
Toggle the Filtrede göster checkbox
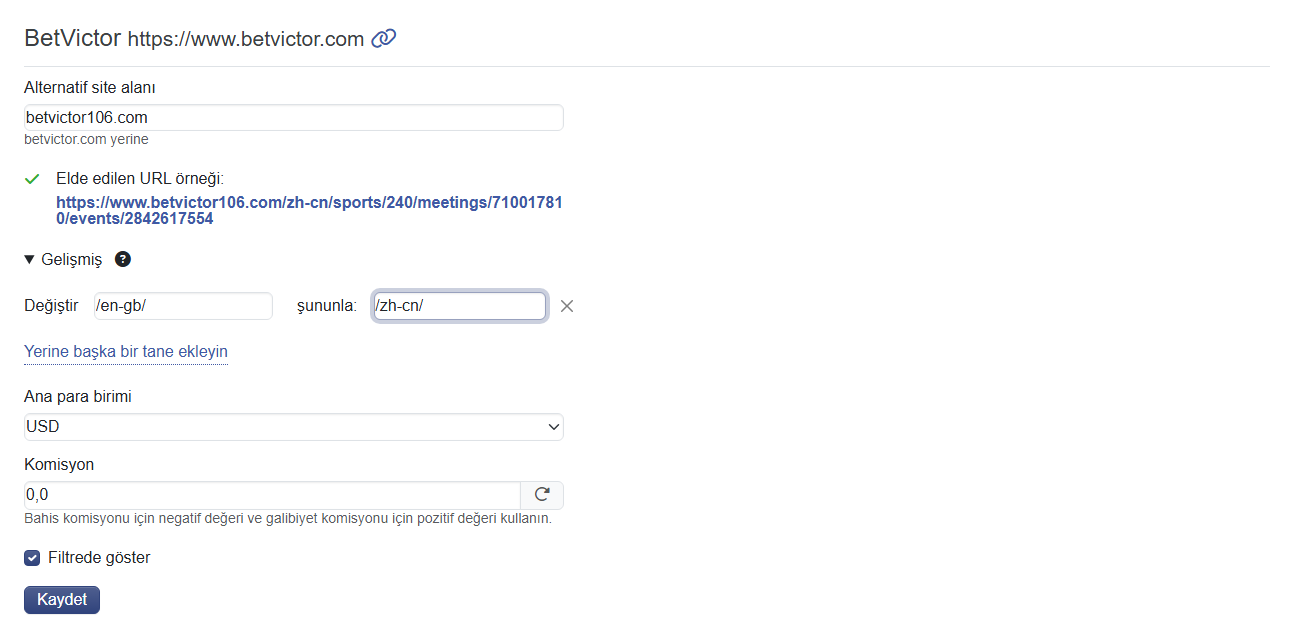pos(32,558)
